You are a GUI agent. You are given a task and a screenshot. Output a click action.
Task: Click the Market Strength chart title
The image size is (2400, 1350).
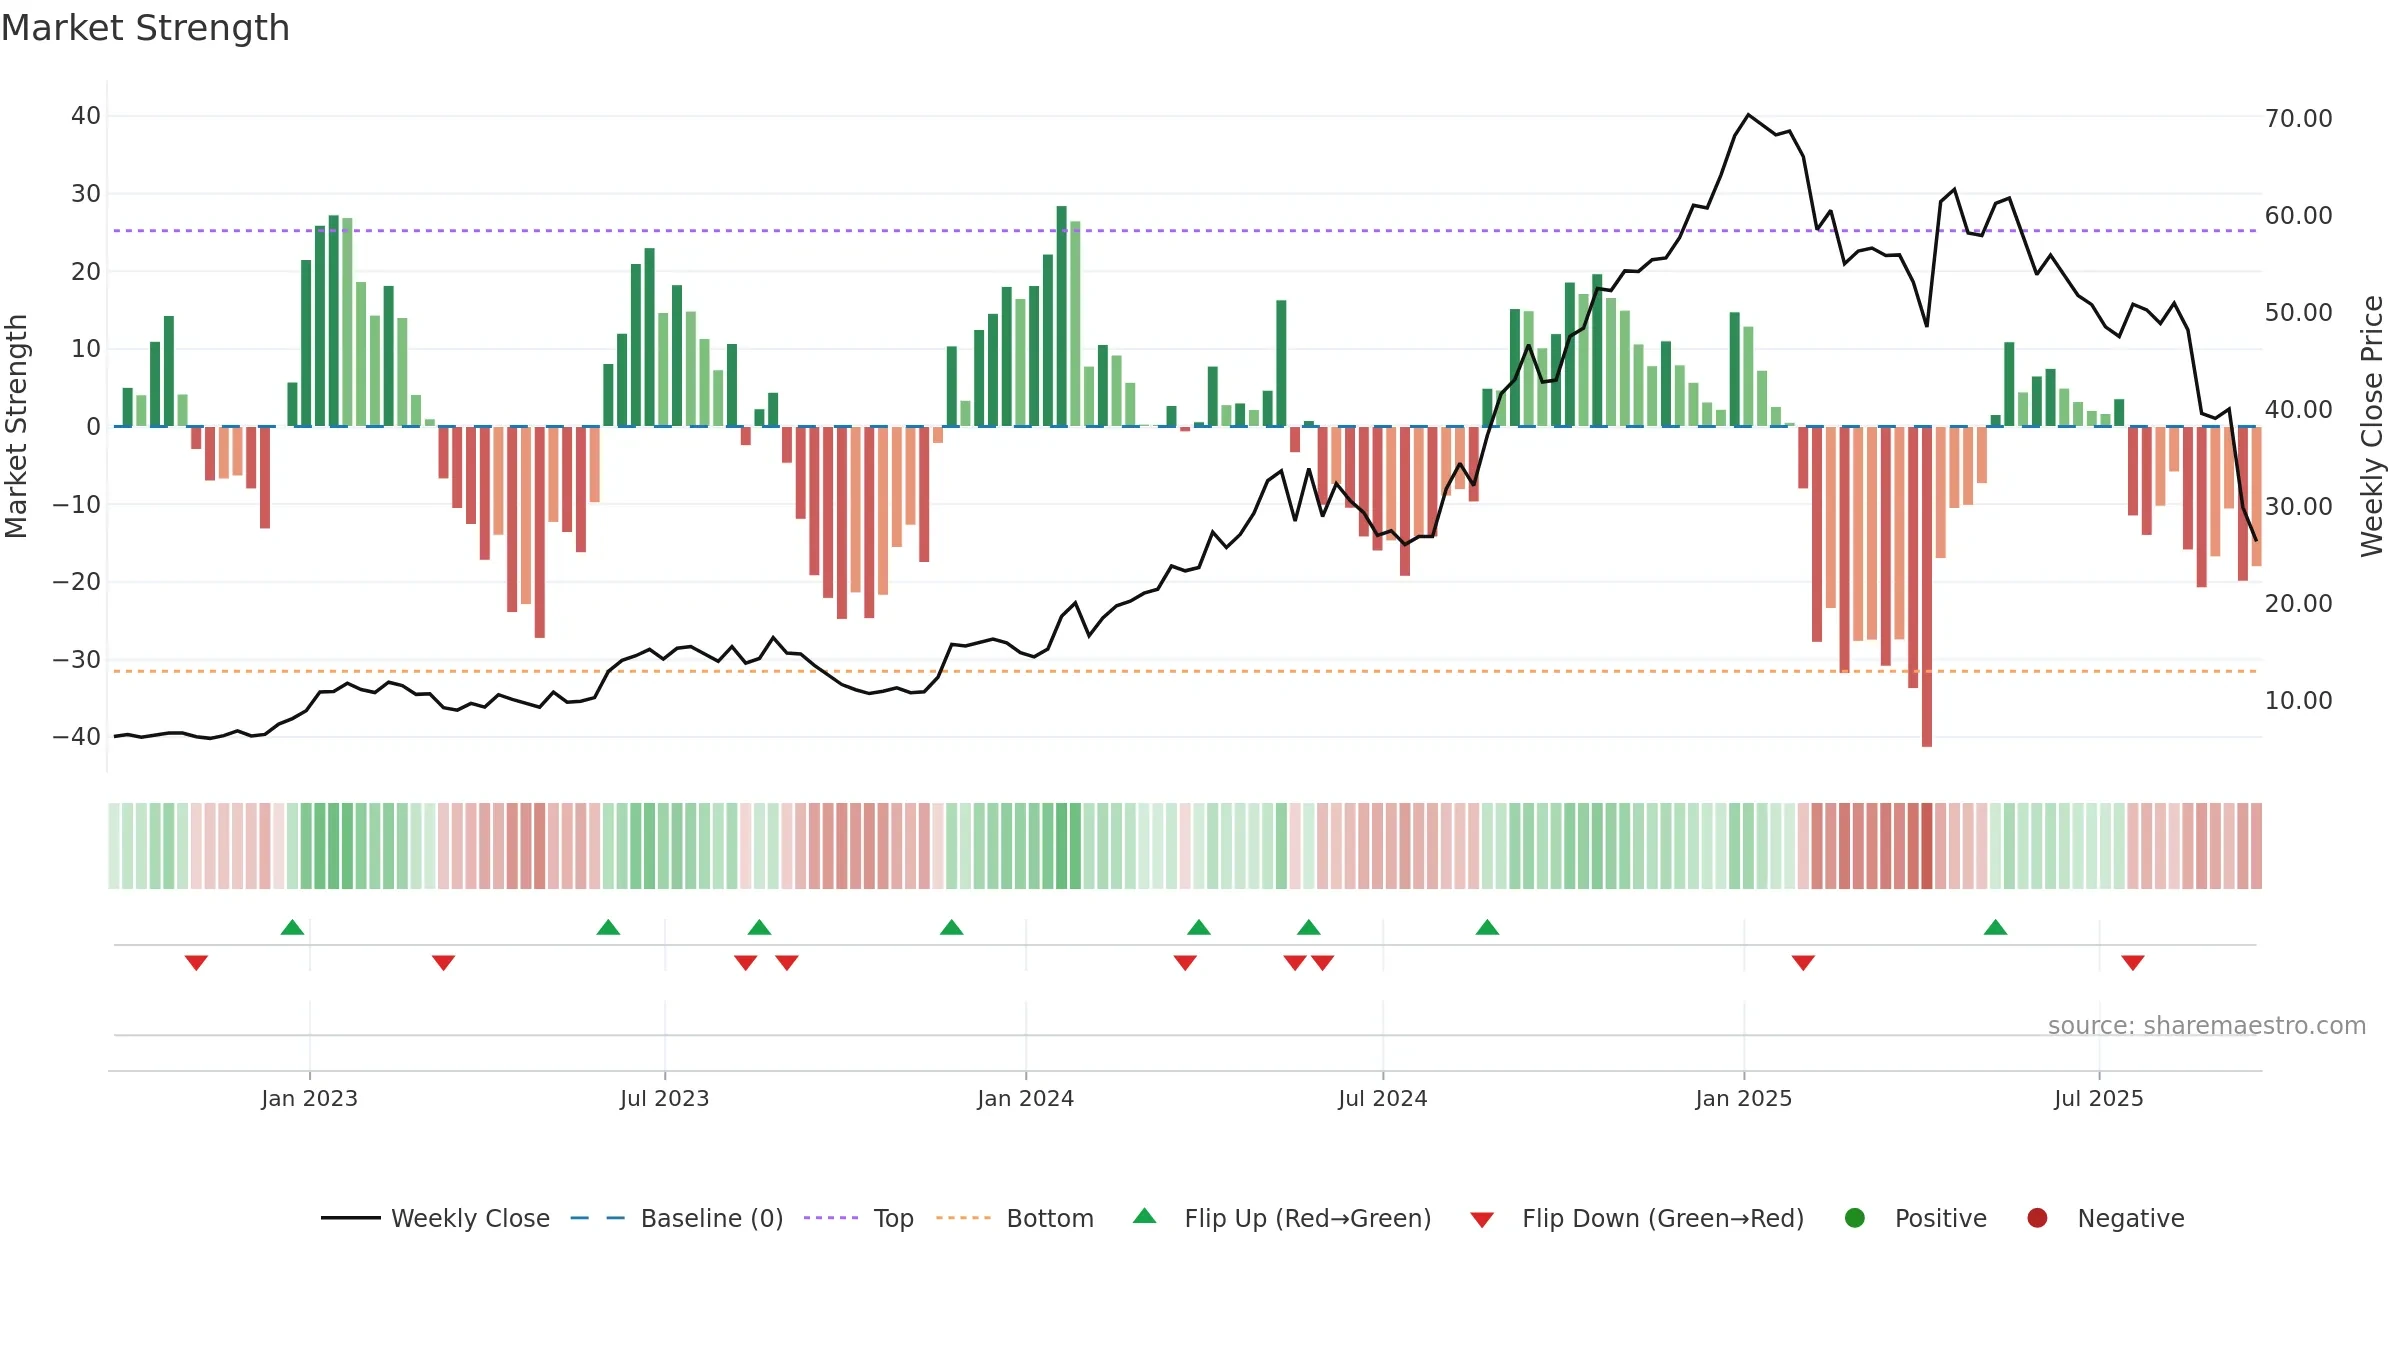pyautogui.click(x=145, y=28)
